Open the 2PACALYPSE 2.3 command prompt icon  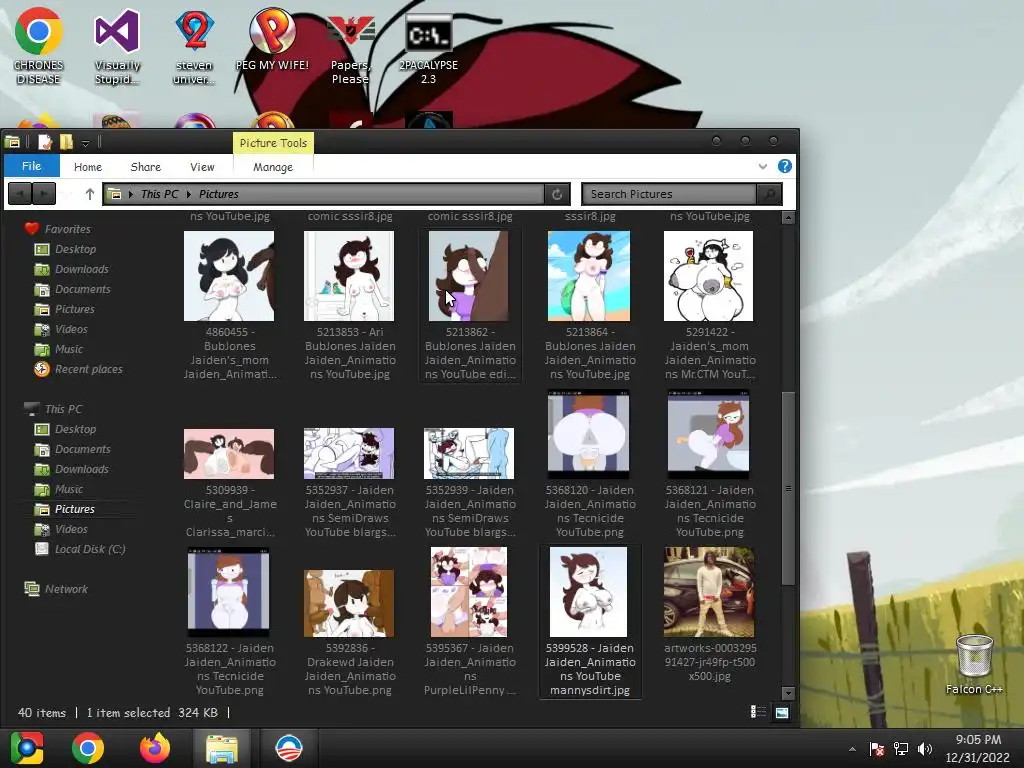pyautogui.click(x=428, y=47)
